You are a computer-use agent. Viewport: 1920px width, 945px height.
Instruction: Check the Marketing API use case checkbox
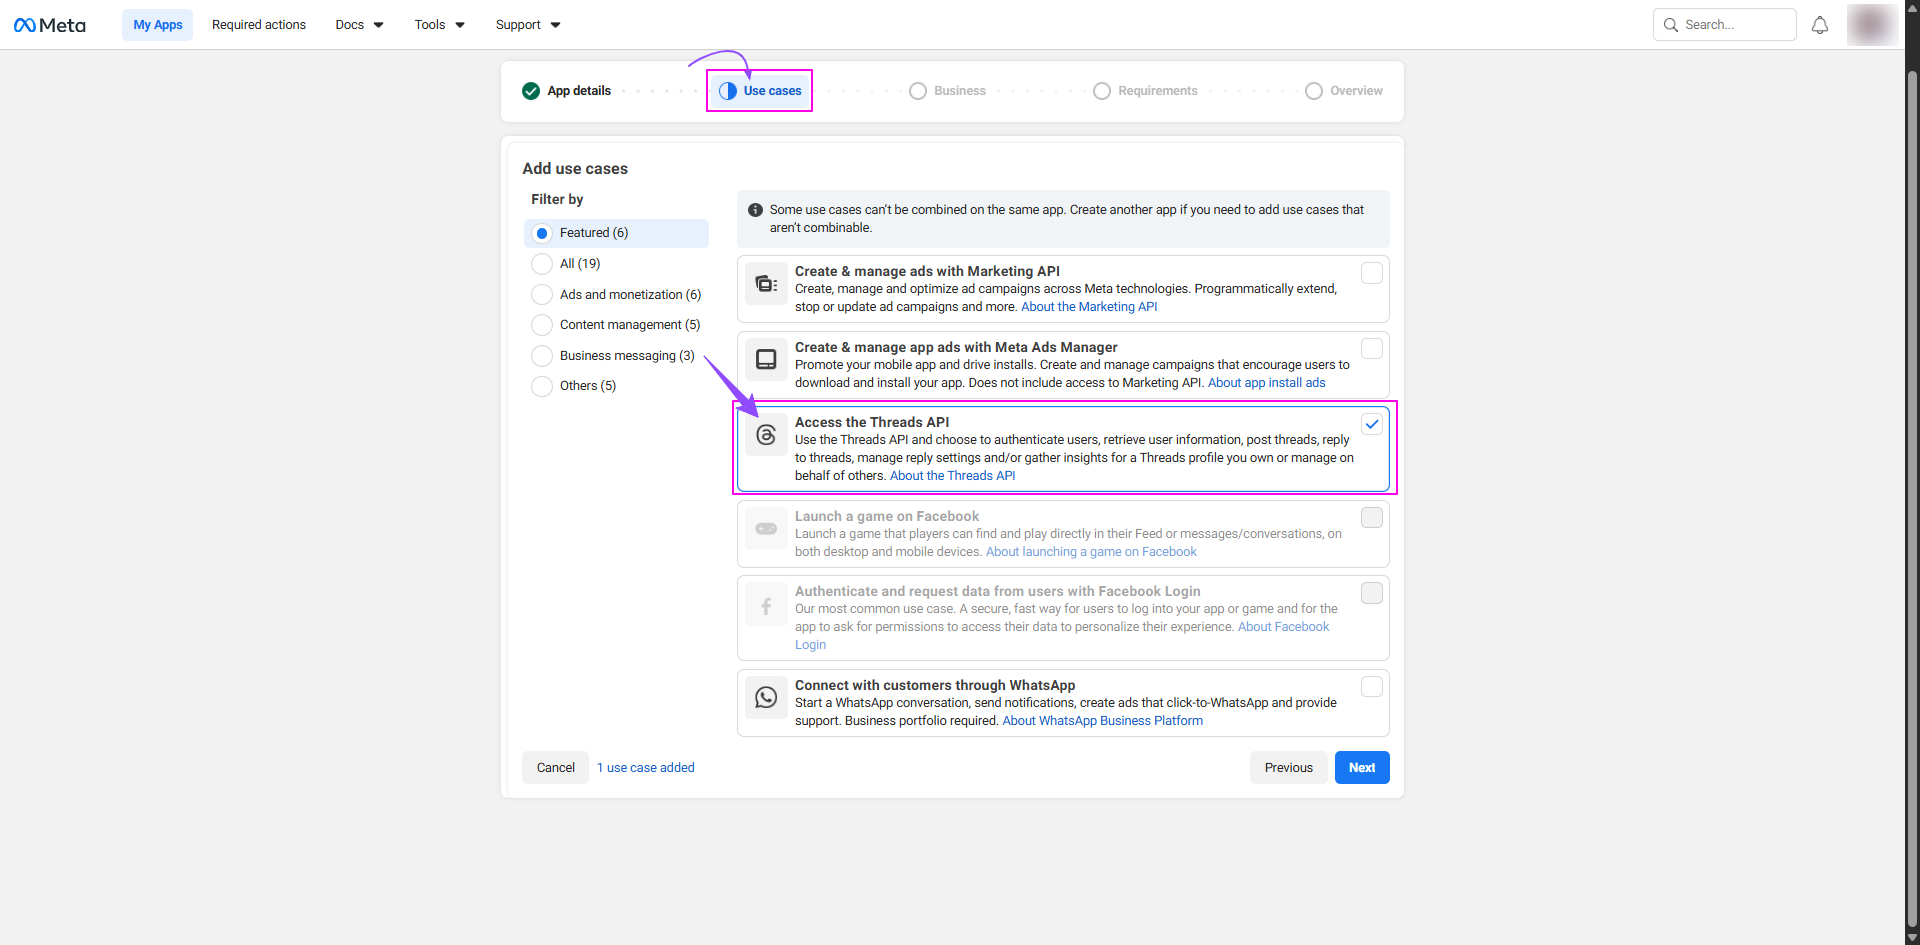pos(1372,273)
